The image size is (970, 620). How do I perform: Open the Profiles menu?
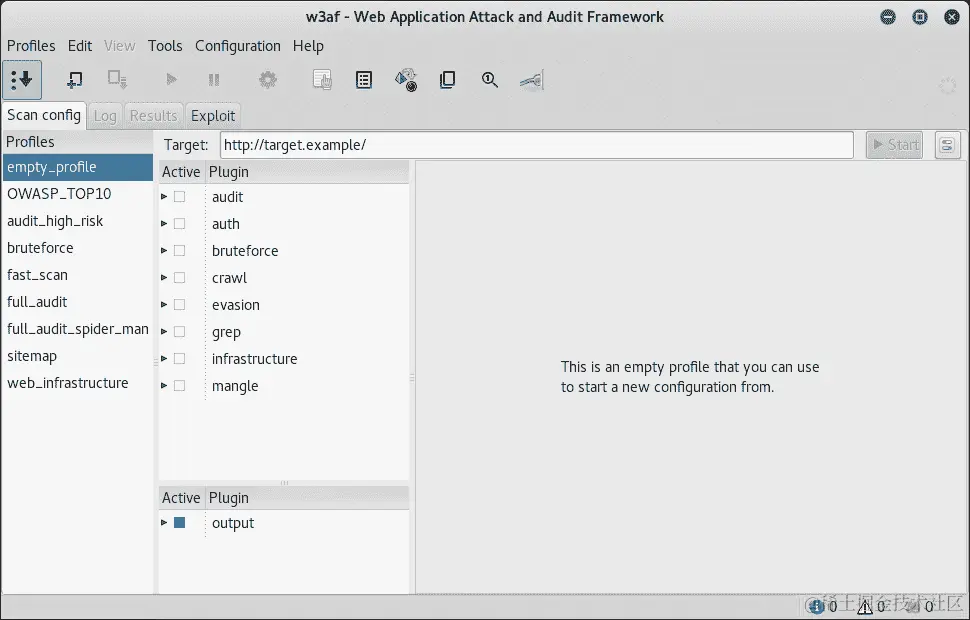[31, 46]
